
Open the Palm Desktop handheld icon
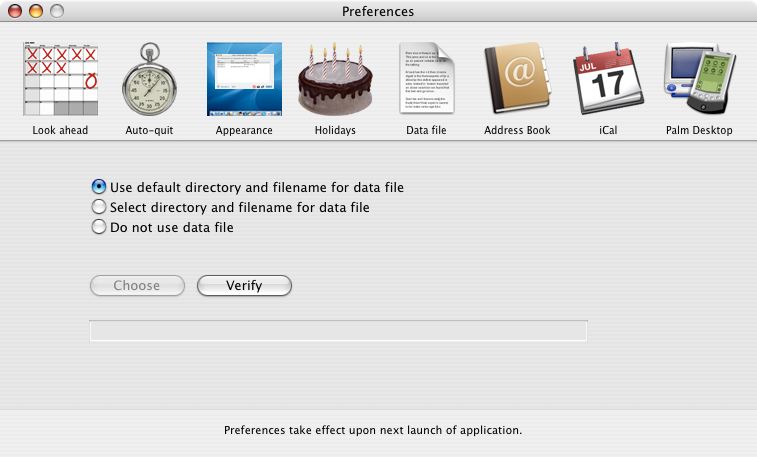click(x=699, y=80)
